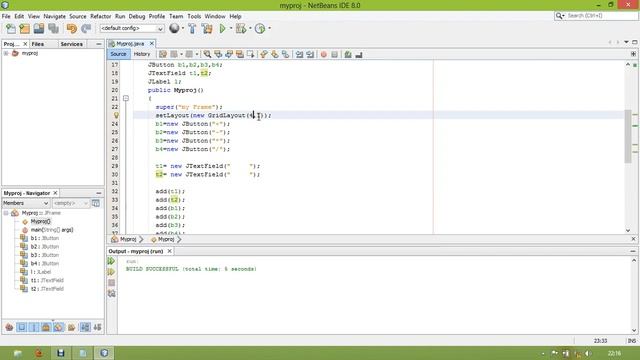This screenshot has height=360, width=640.
Task: Open the Refactor menu
Action: (x=100, y=16)
